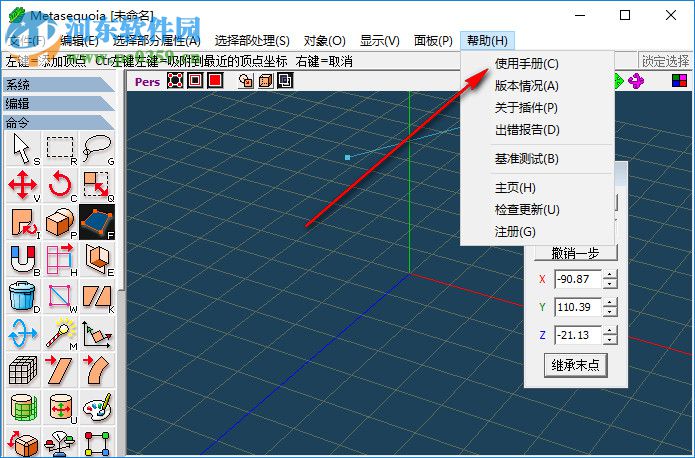Choose the rectangle selection tool (R)

coord(60,149)
